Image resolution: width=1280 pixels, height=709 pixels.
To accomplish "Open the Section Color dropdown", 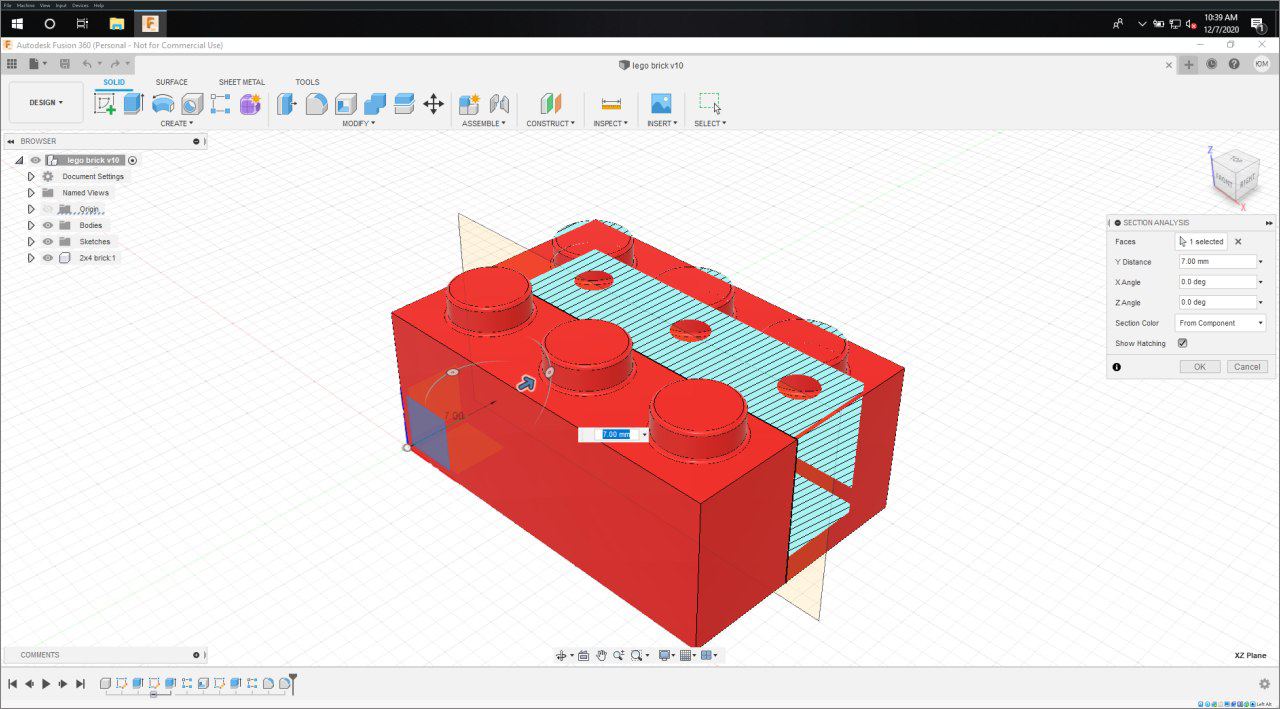I will 1220,323.
